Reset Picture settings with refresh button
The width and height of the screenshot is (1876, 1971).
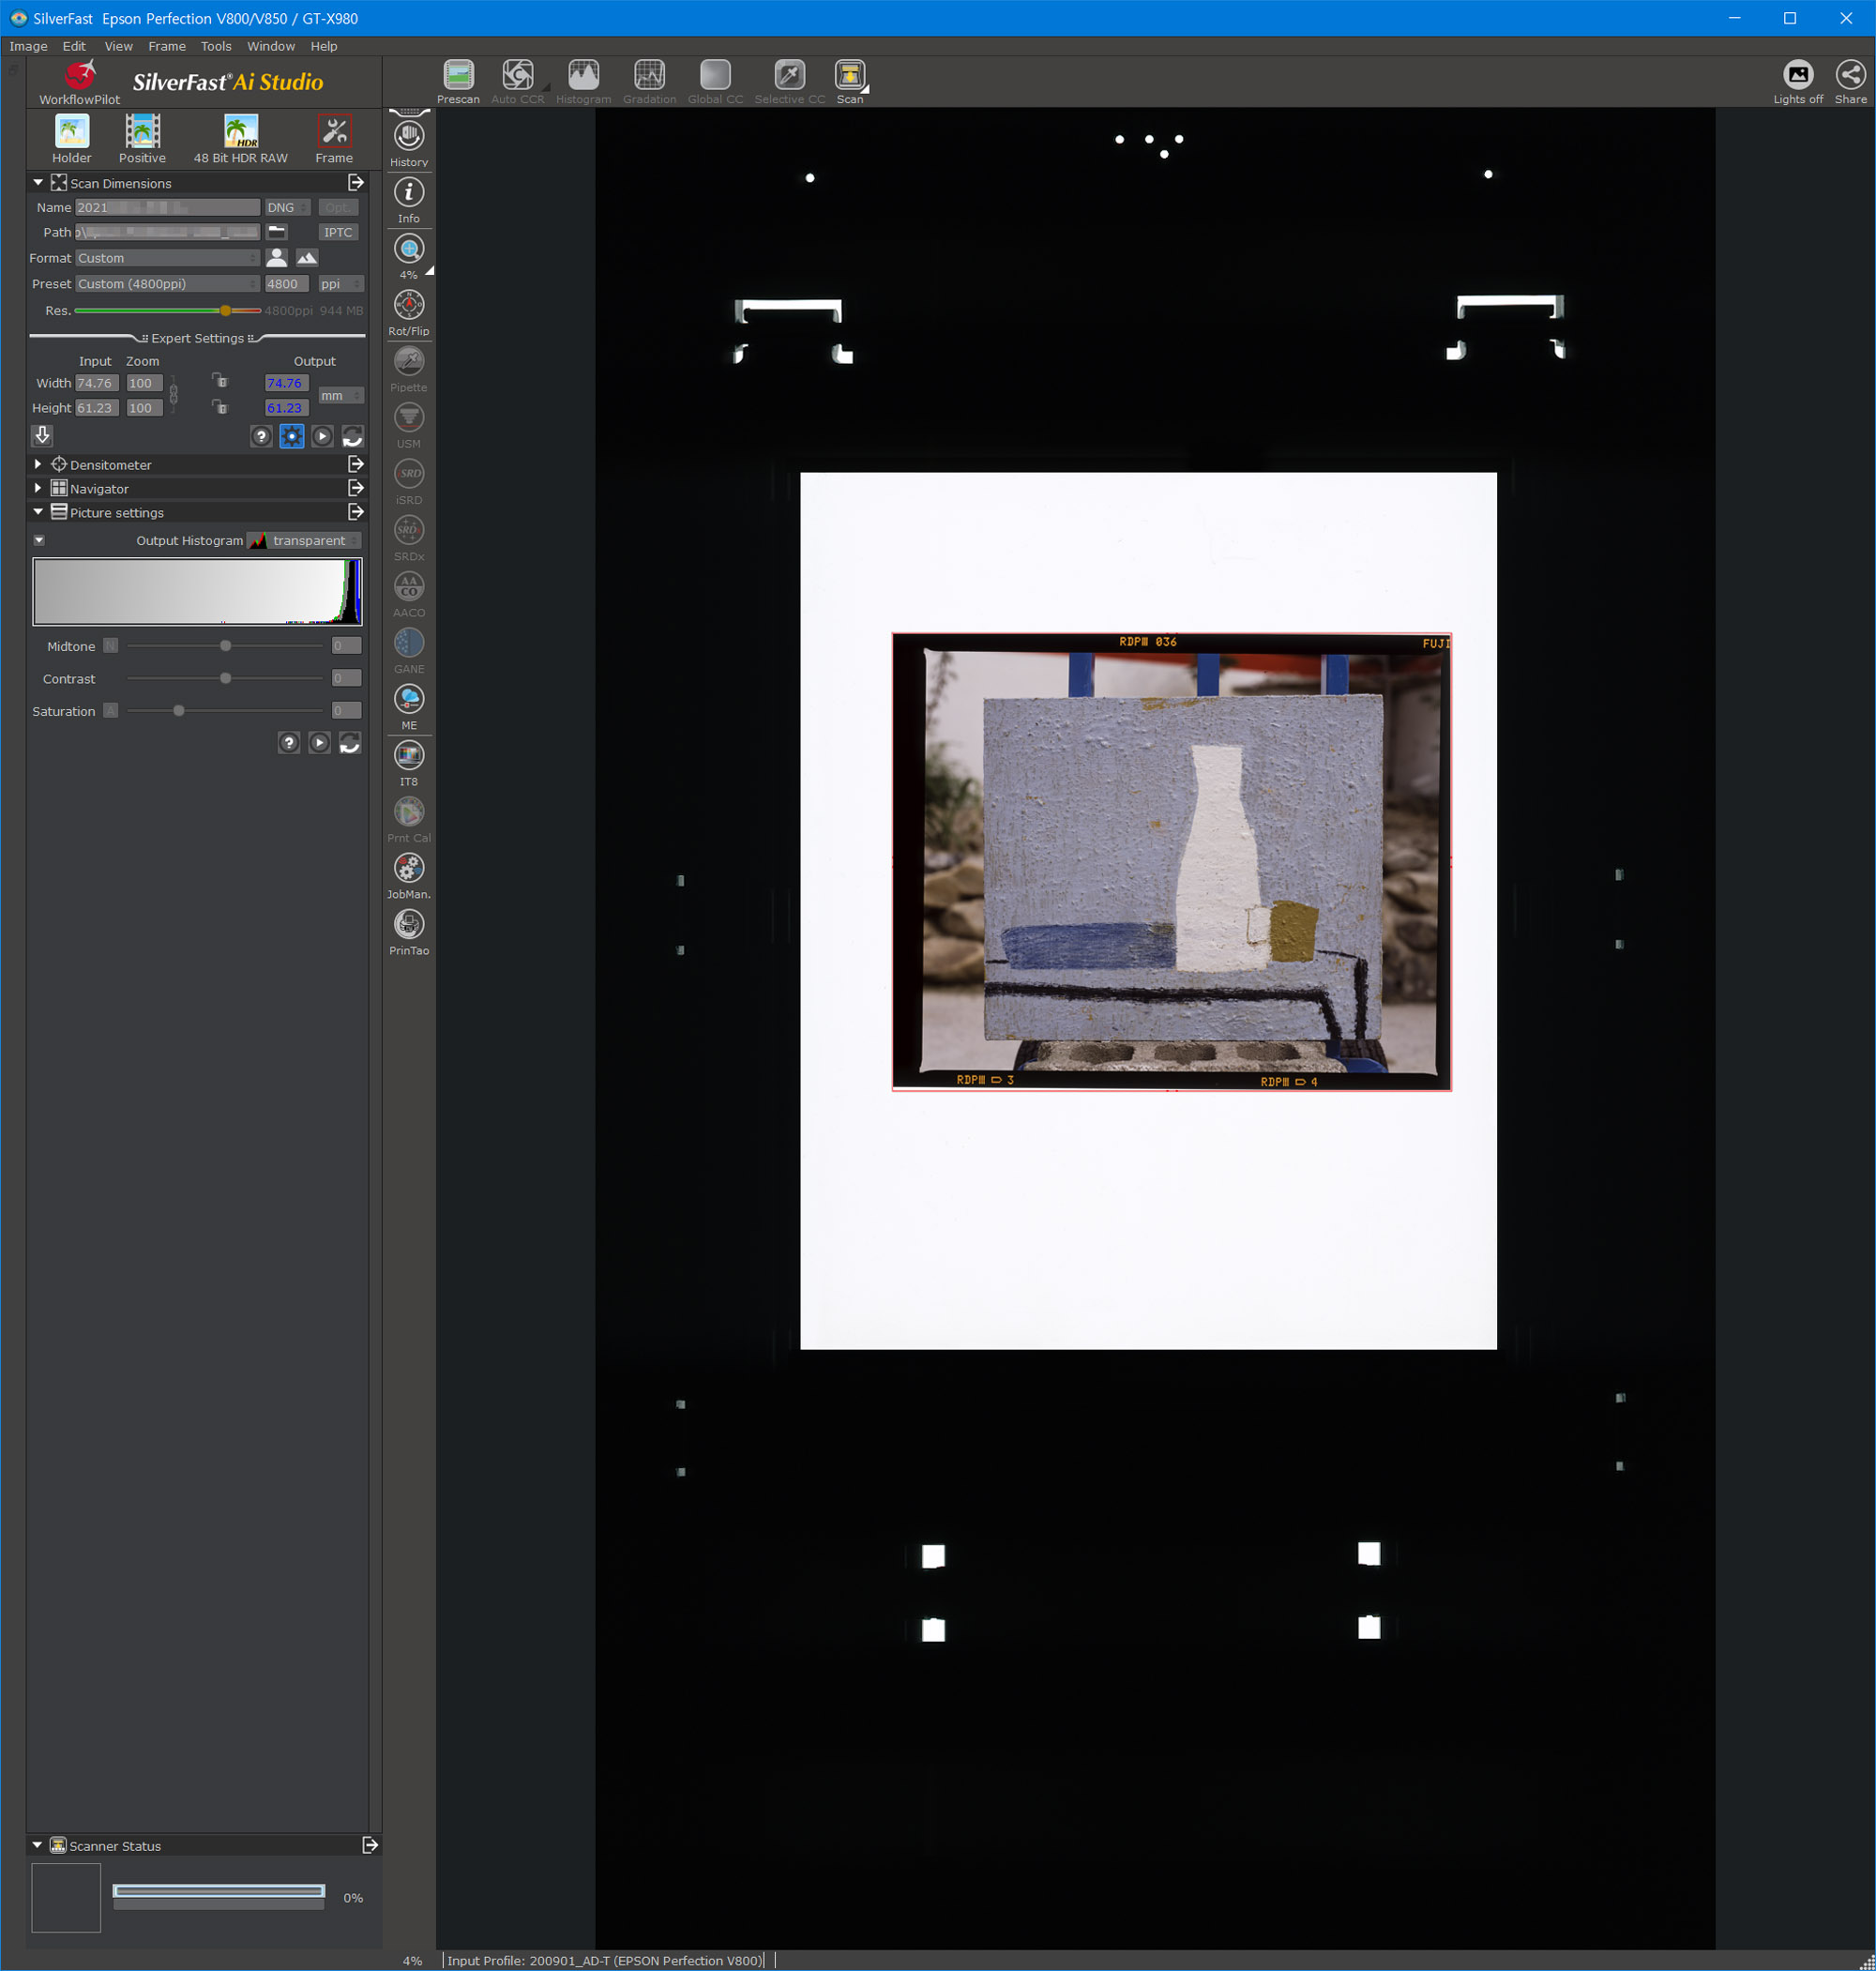tap(350, 743)
